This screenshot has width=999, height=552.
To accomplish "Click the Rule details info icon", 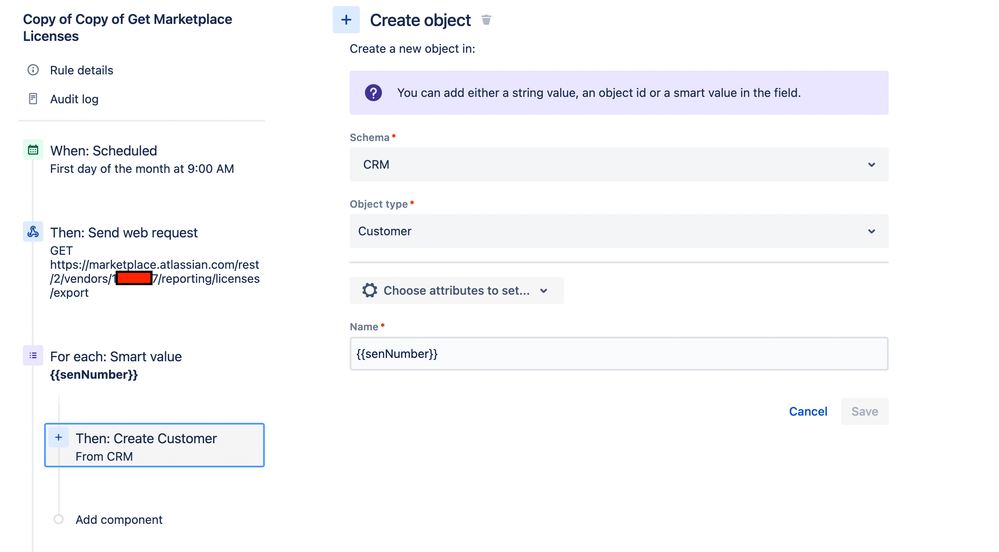I will pos(33,69).
